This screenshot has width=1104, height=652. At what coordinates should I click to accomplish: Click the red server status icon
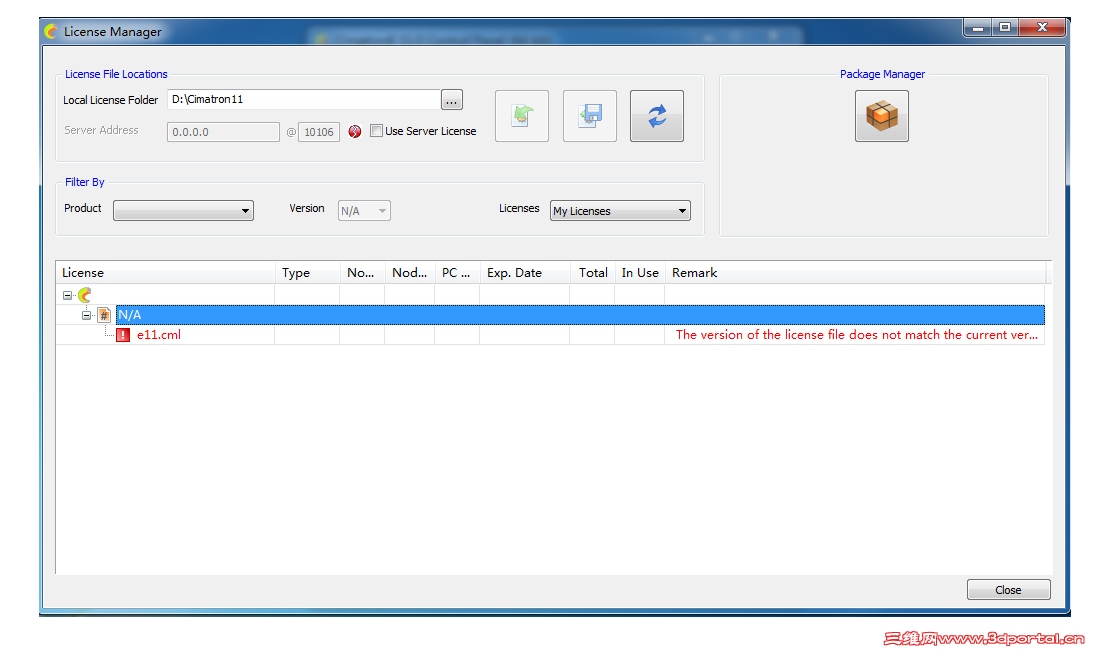click(x=355, y=132)
